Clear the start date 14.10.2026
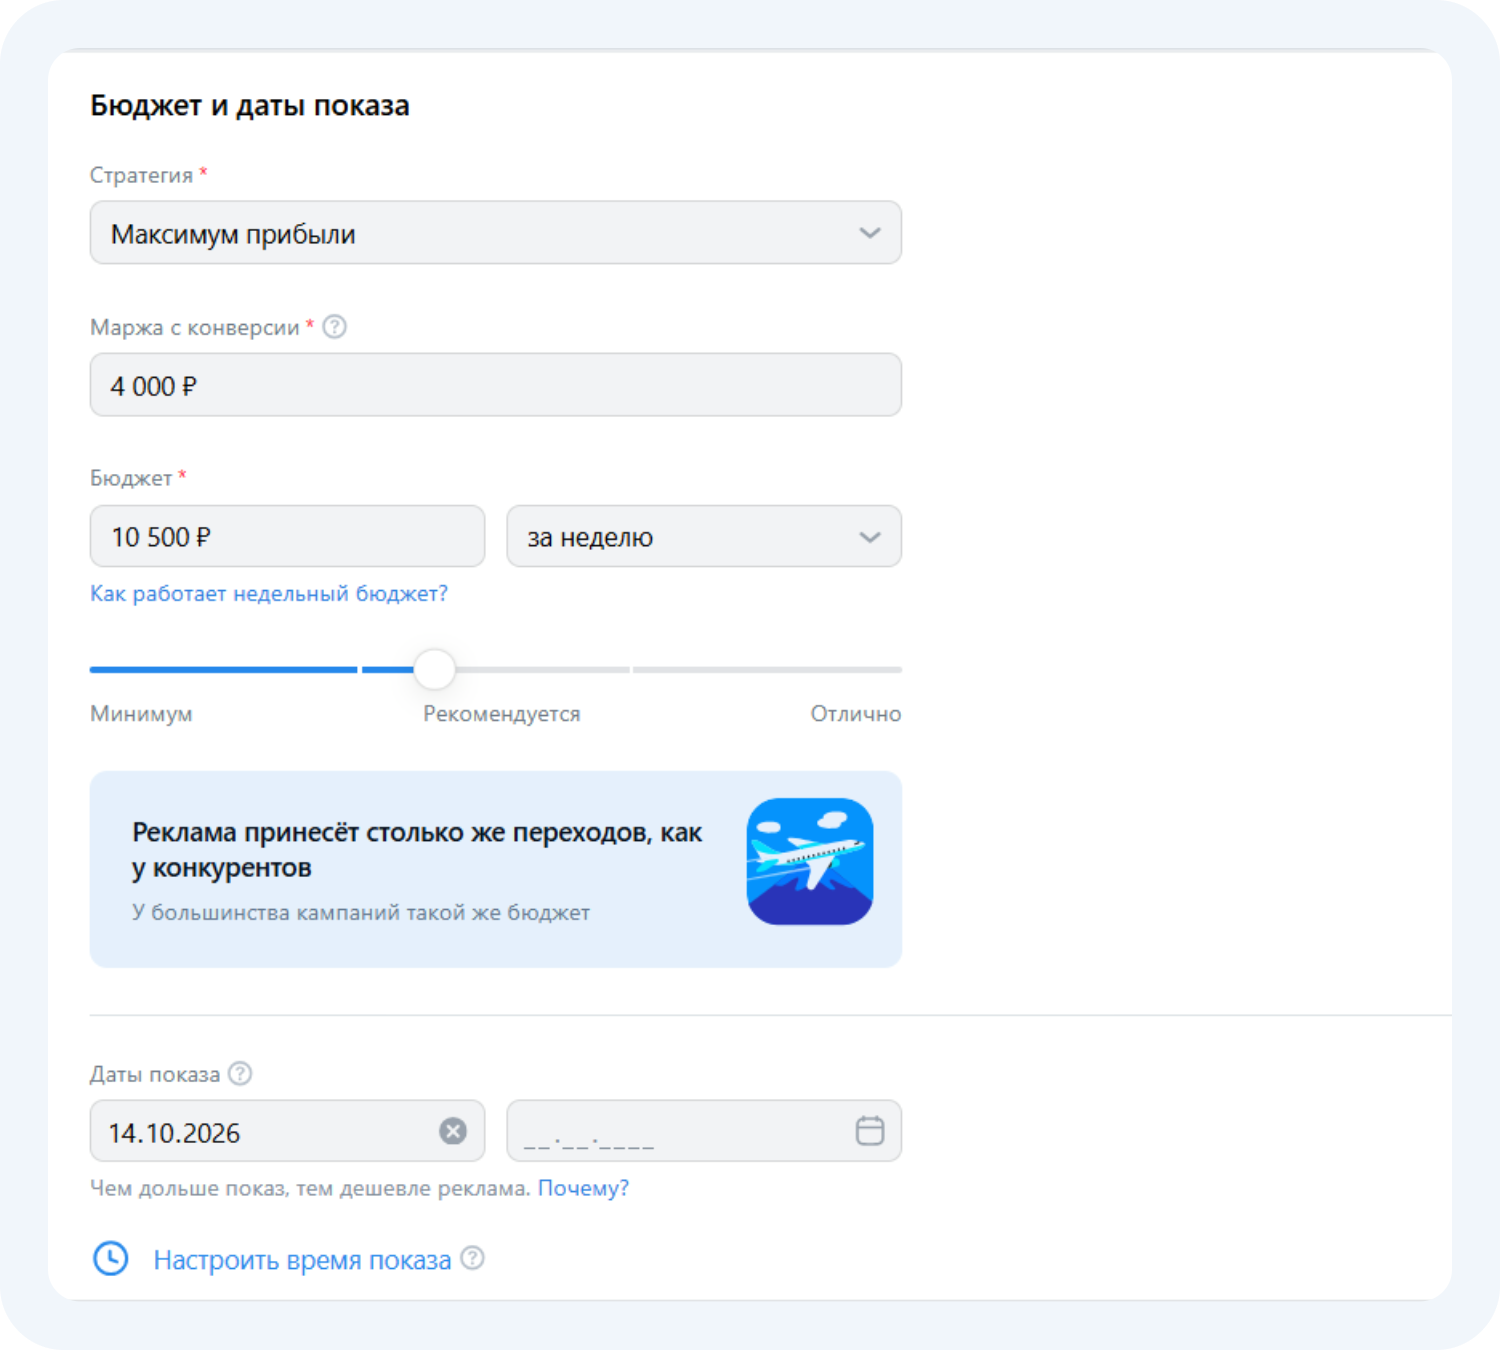The height and width of the screenshot is (1350, 1500). click(x=453, y=1131)
